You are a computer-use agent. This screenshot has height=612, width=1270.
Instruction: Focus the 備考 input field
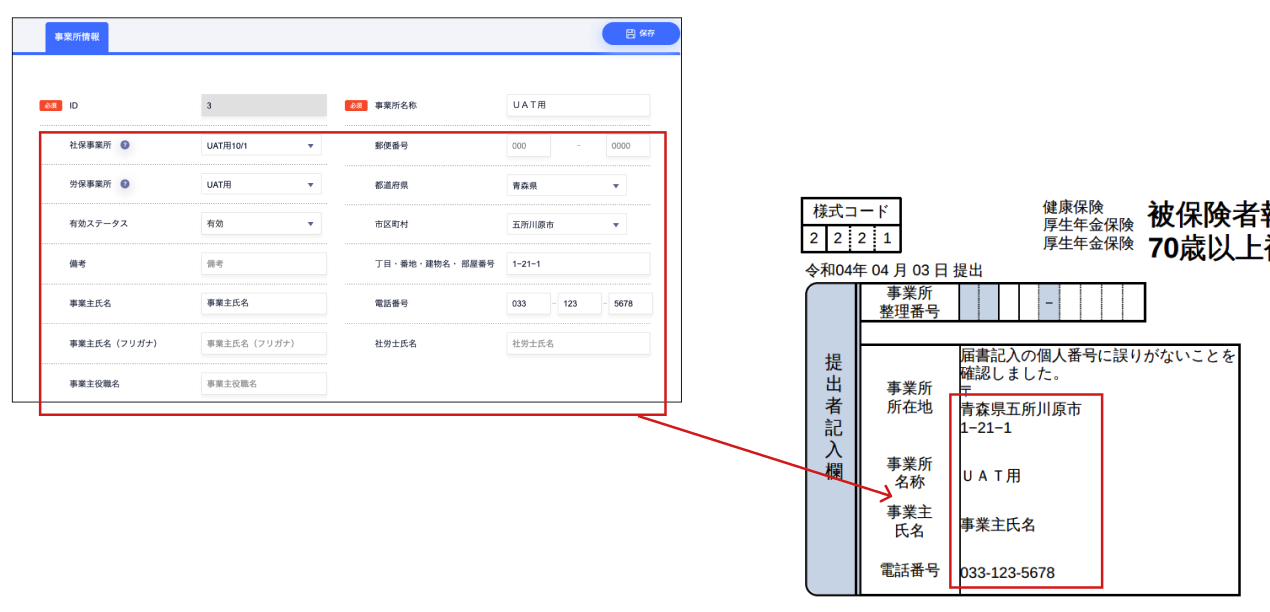tap(263, 264)
